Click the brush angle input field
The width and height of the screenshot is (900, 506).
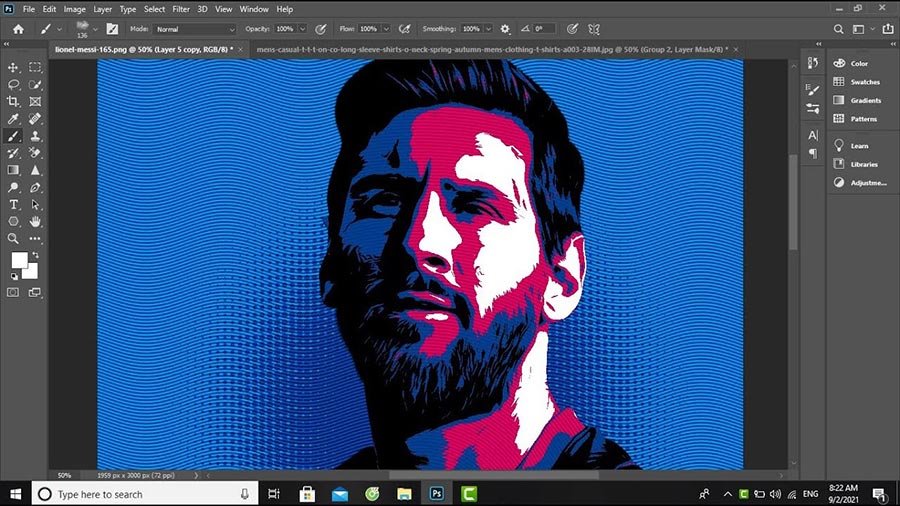tap(544, 29)
